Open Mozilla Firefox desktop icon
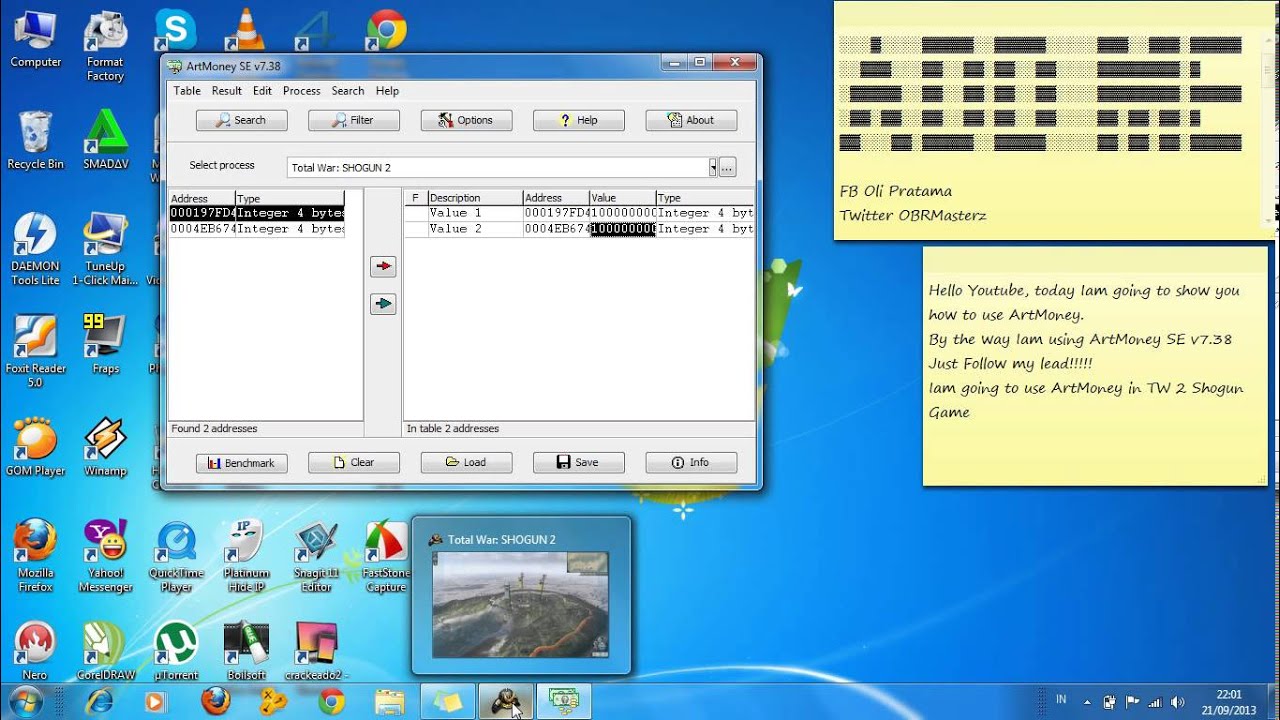 pyautogui.click(x=35, y=555)
